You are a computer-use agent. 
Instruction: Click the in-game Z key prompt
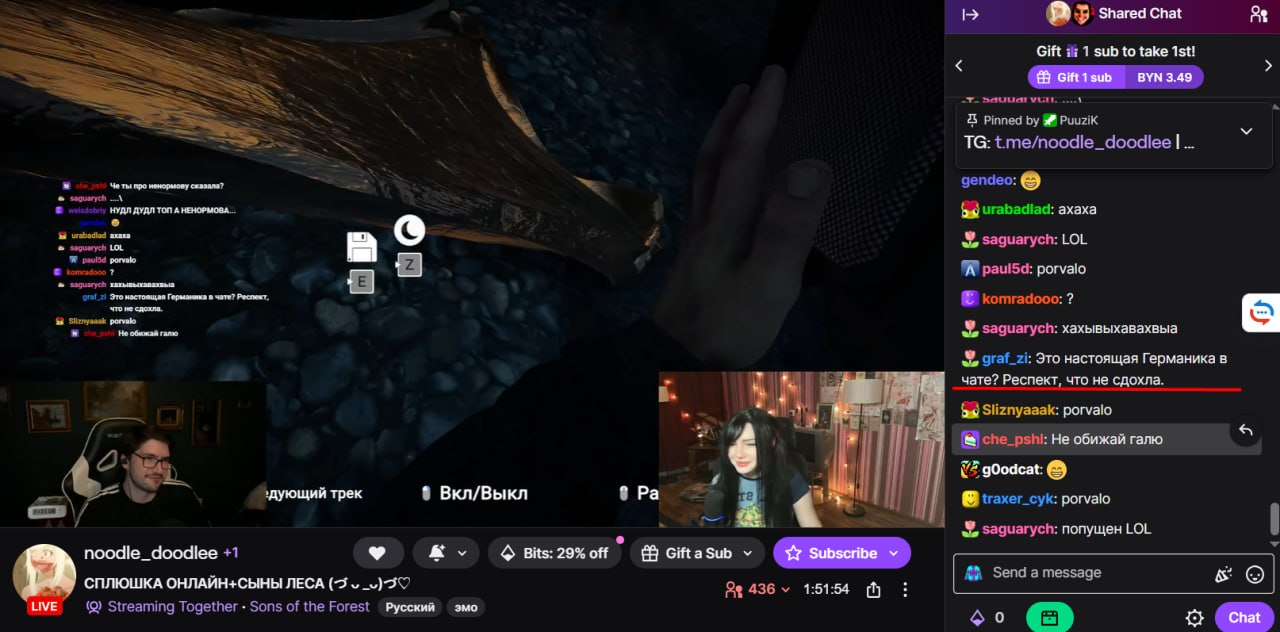point(409,265)
